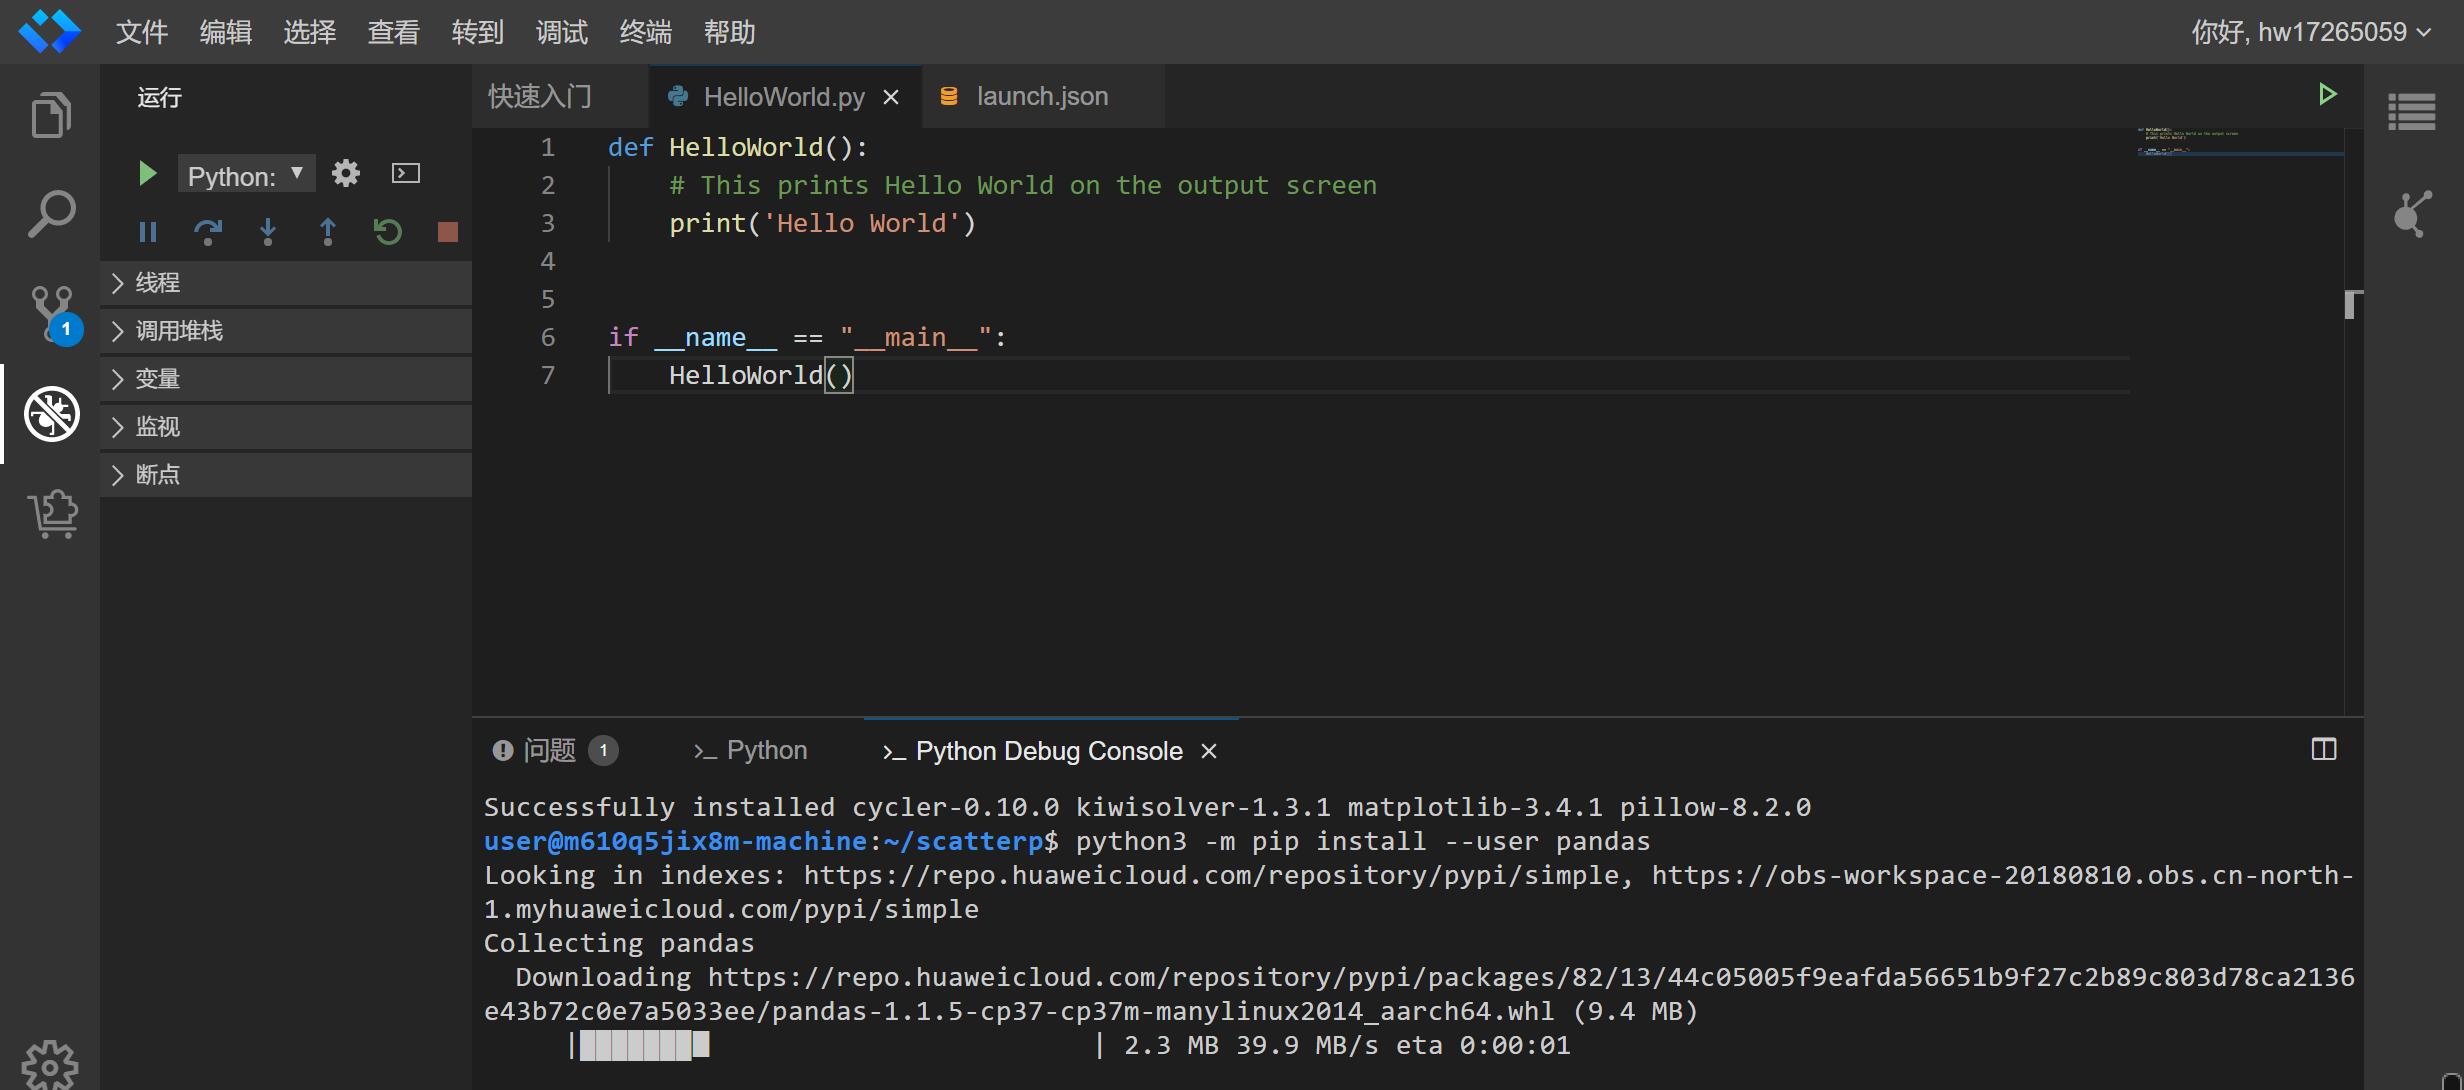The height and width of the screenshot is (1090, 2464).
Task: Open the Python configuration dropdown
Action: pyautogui.click(x=246, y=175)
